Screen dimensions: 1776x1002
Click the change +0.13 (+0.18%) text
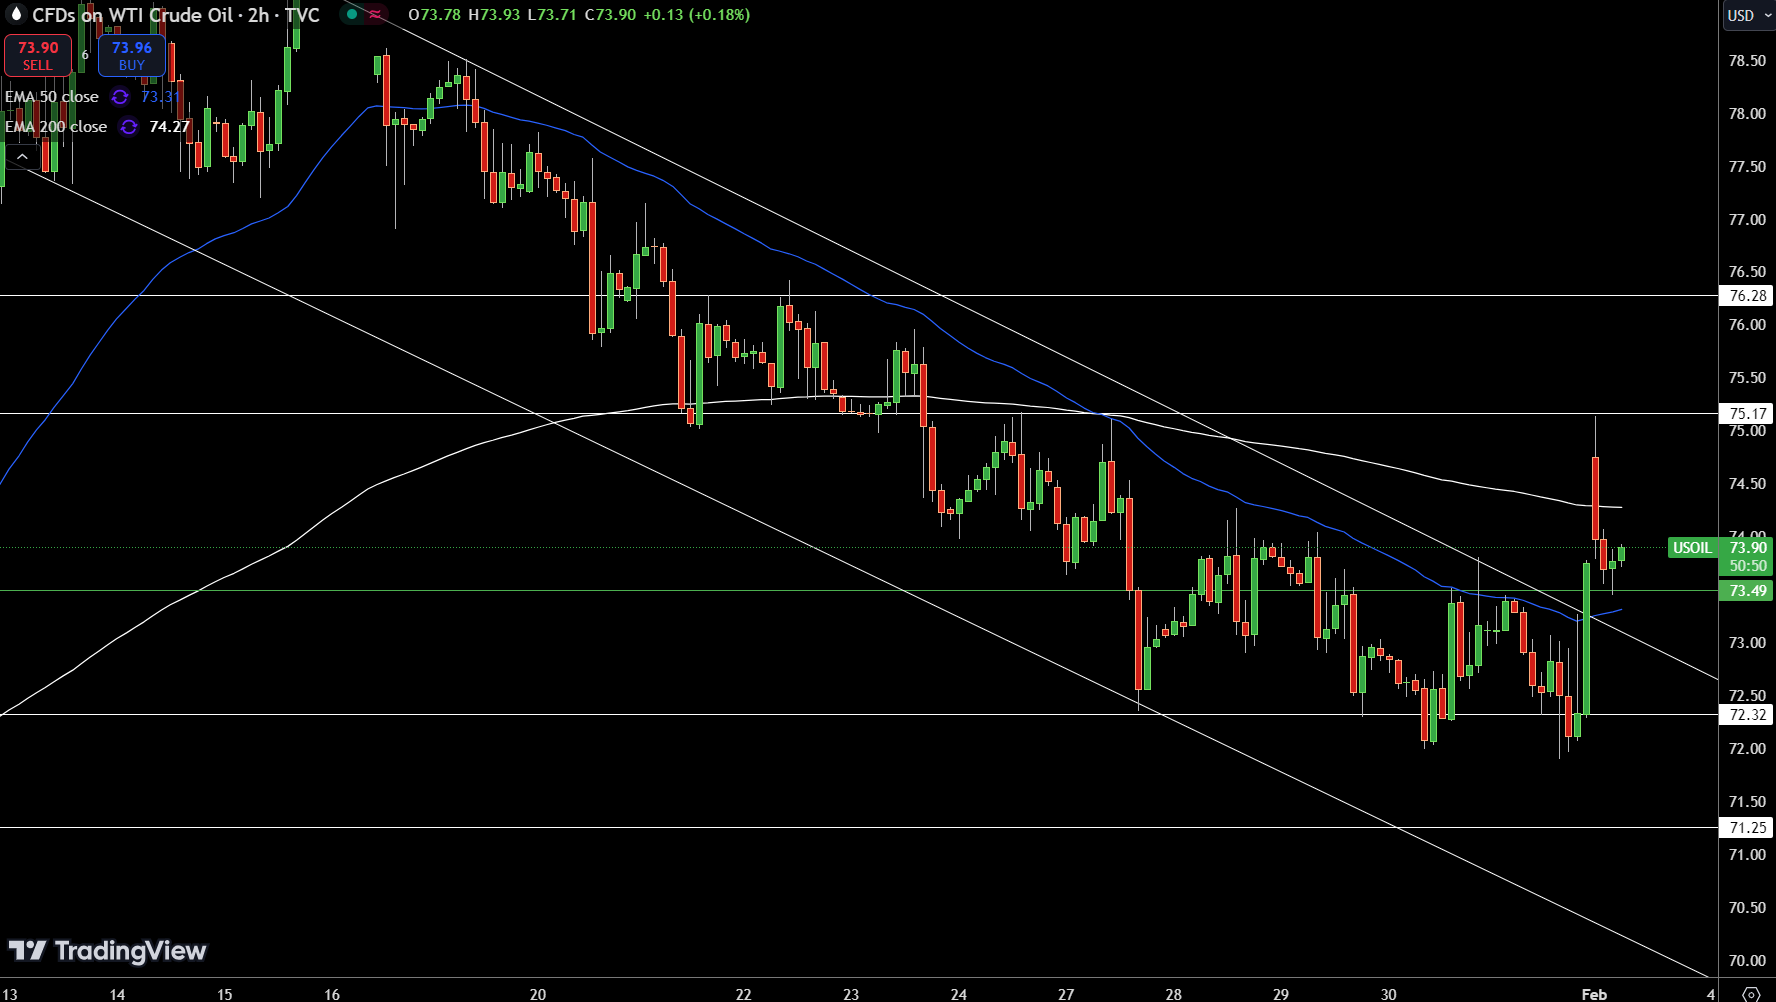(x=697, y=15)
